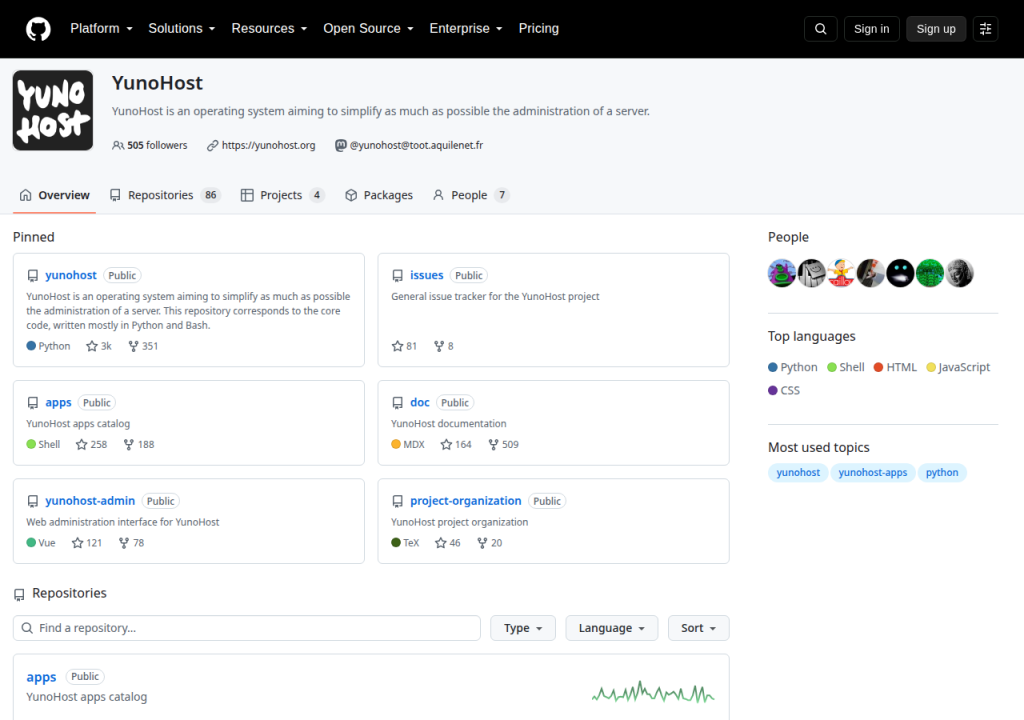Click the 509 forks on doc repo
Viewport: 1024px width, 720px height.
504,444
